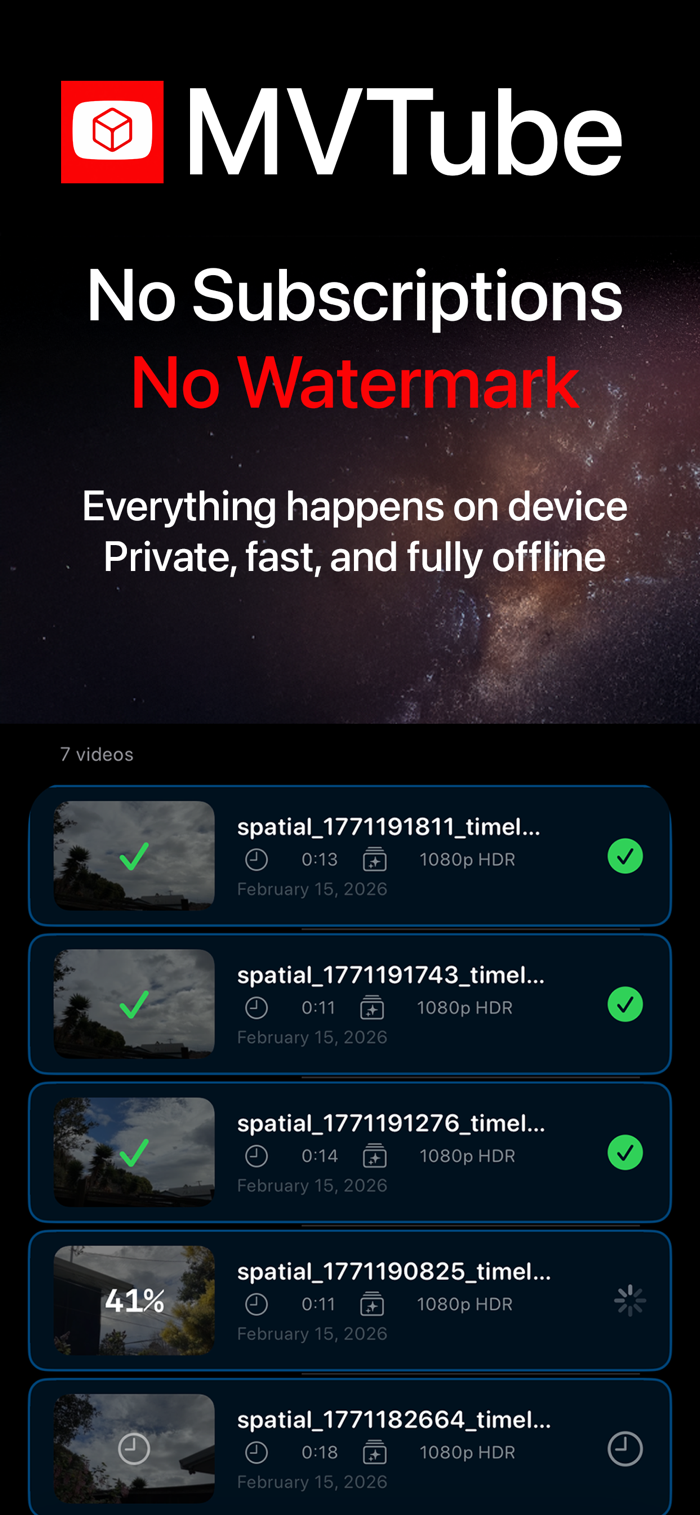Open the spatial_1771191811 video thumbnail
Image resolution: width=700 pixels, height=1515 pixels.
[134, 856]
